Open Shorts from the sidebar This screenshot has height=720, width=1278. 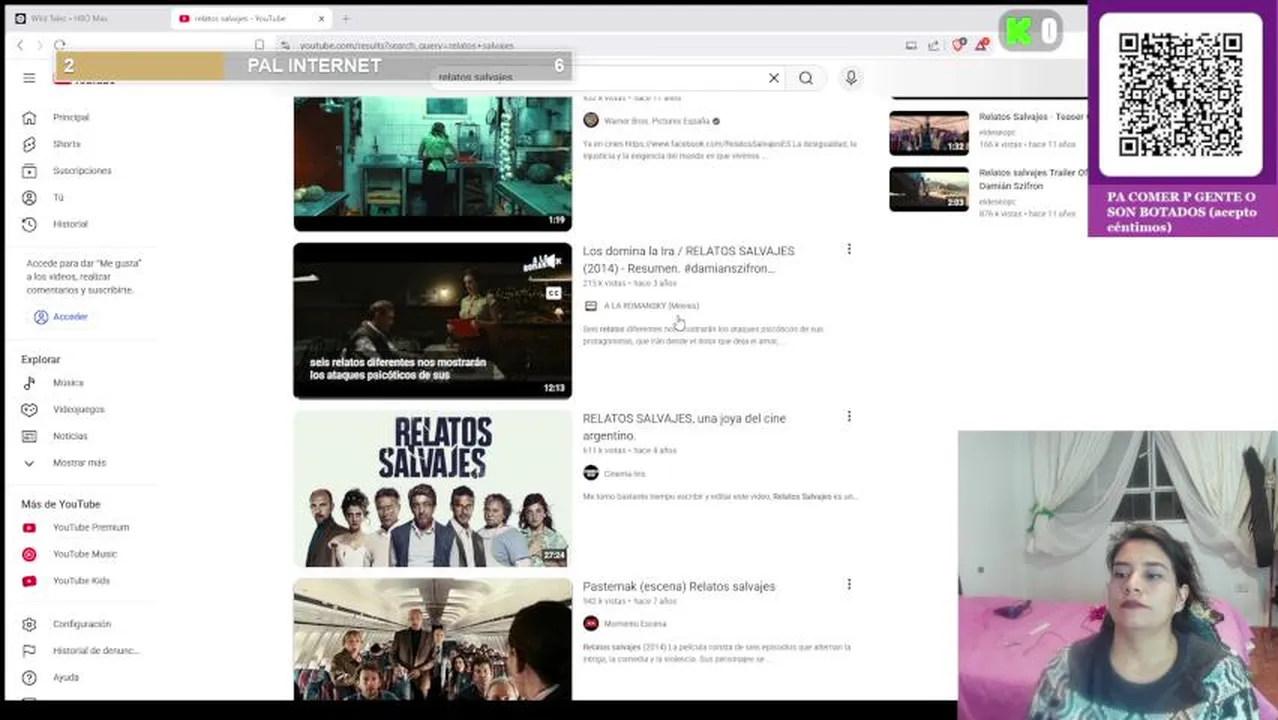coord(66,144)
